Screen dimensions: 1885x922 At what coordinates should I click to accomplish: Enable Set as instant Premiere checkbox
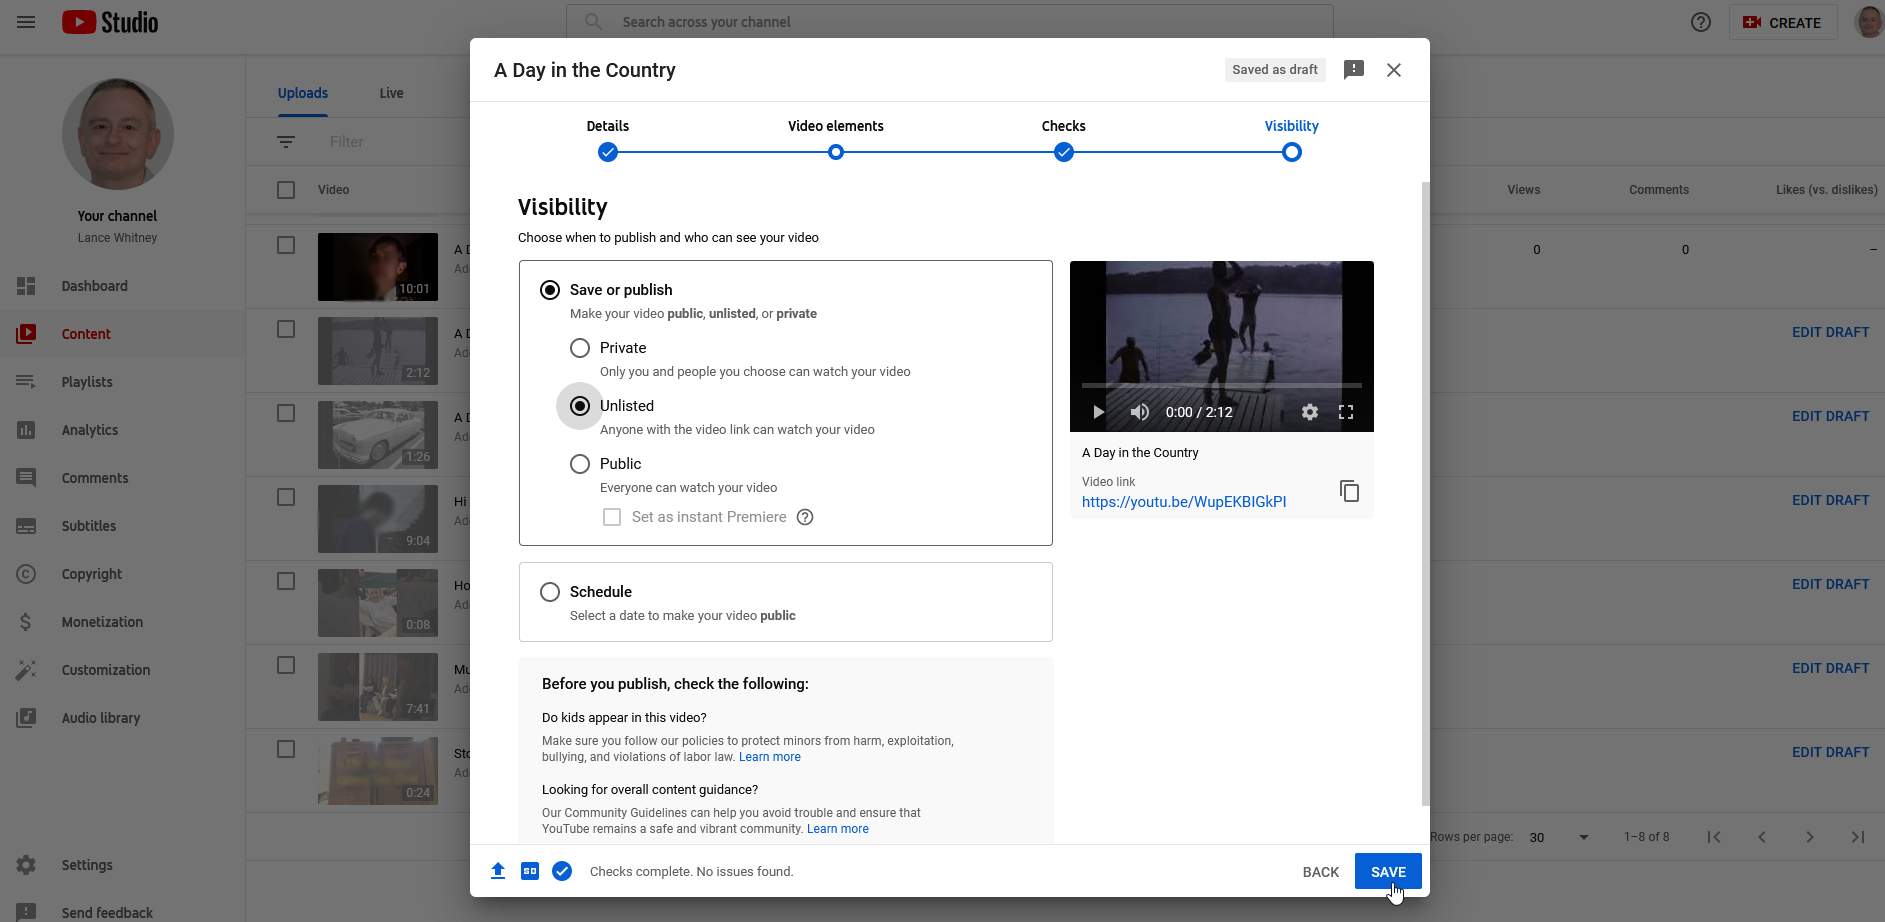[x=612, y=517]
